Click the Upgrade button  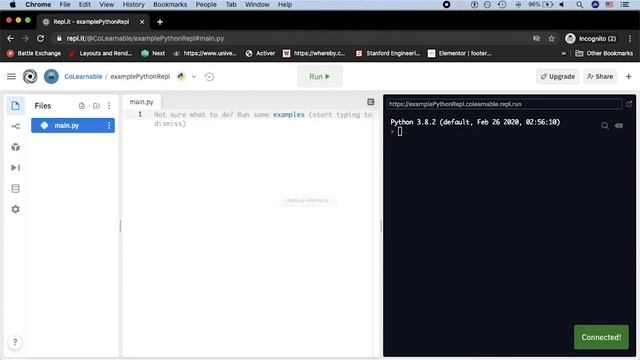(558, 76)
